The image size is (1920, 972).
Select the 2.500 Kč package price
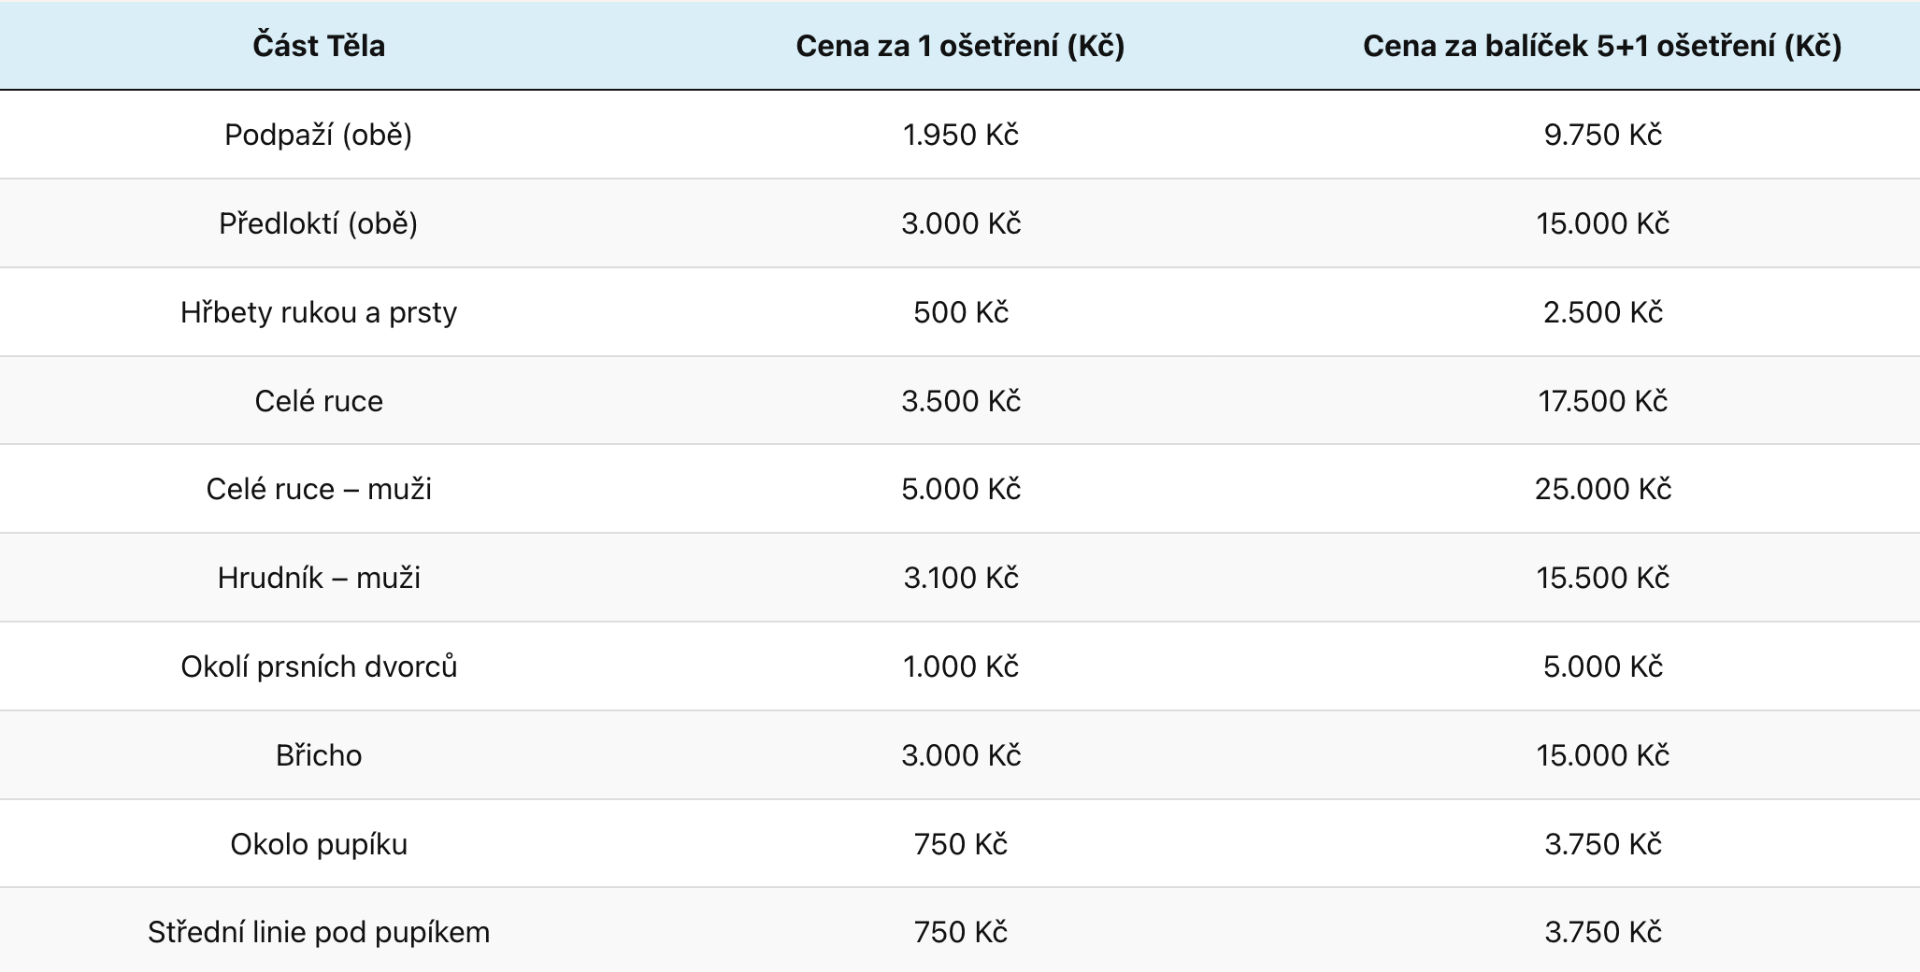click(1602, 312)
